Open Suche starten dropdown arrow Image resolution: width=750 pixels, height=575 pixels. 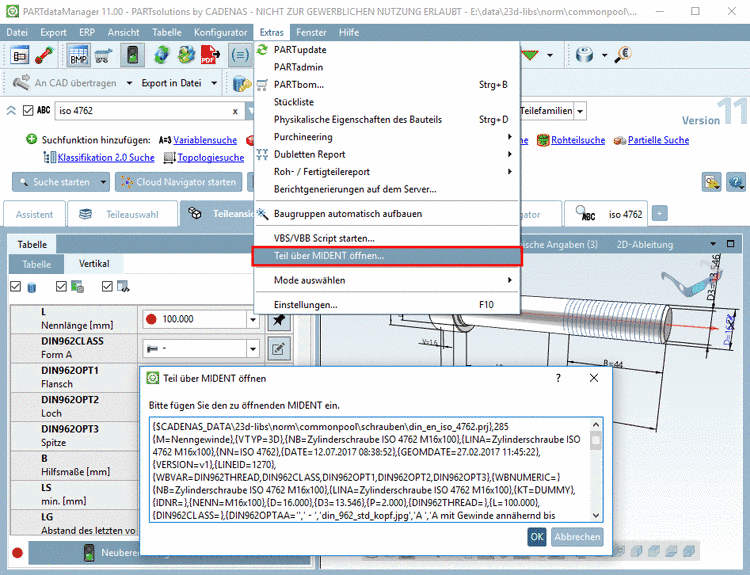coord(103,182)
